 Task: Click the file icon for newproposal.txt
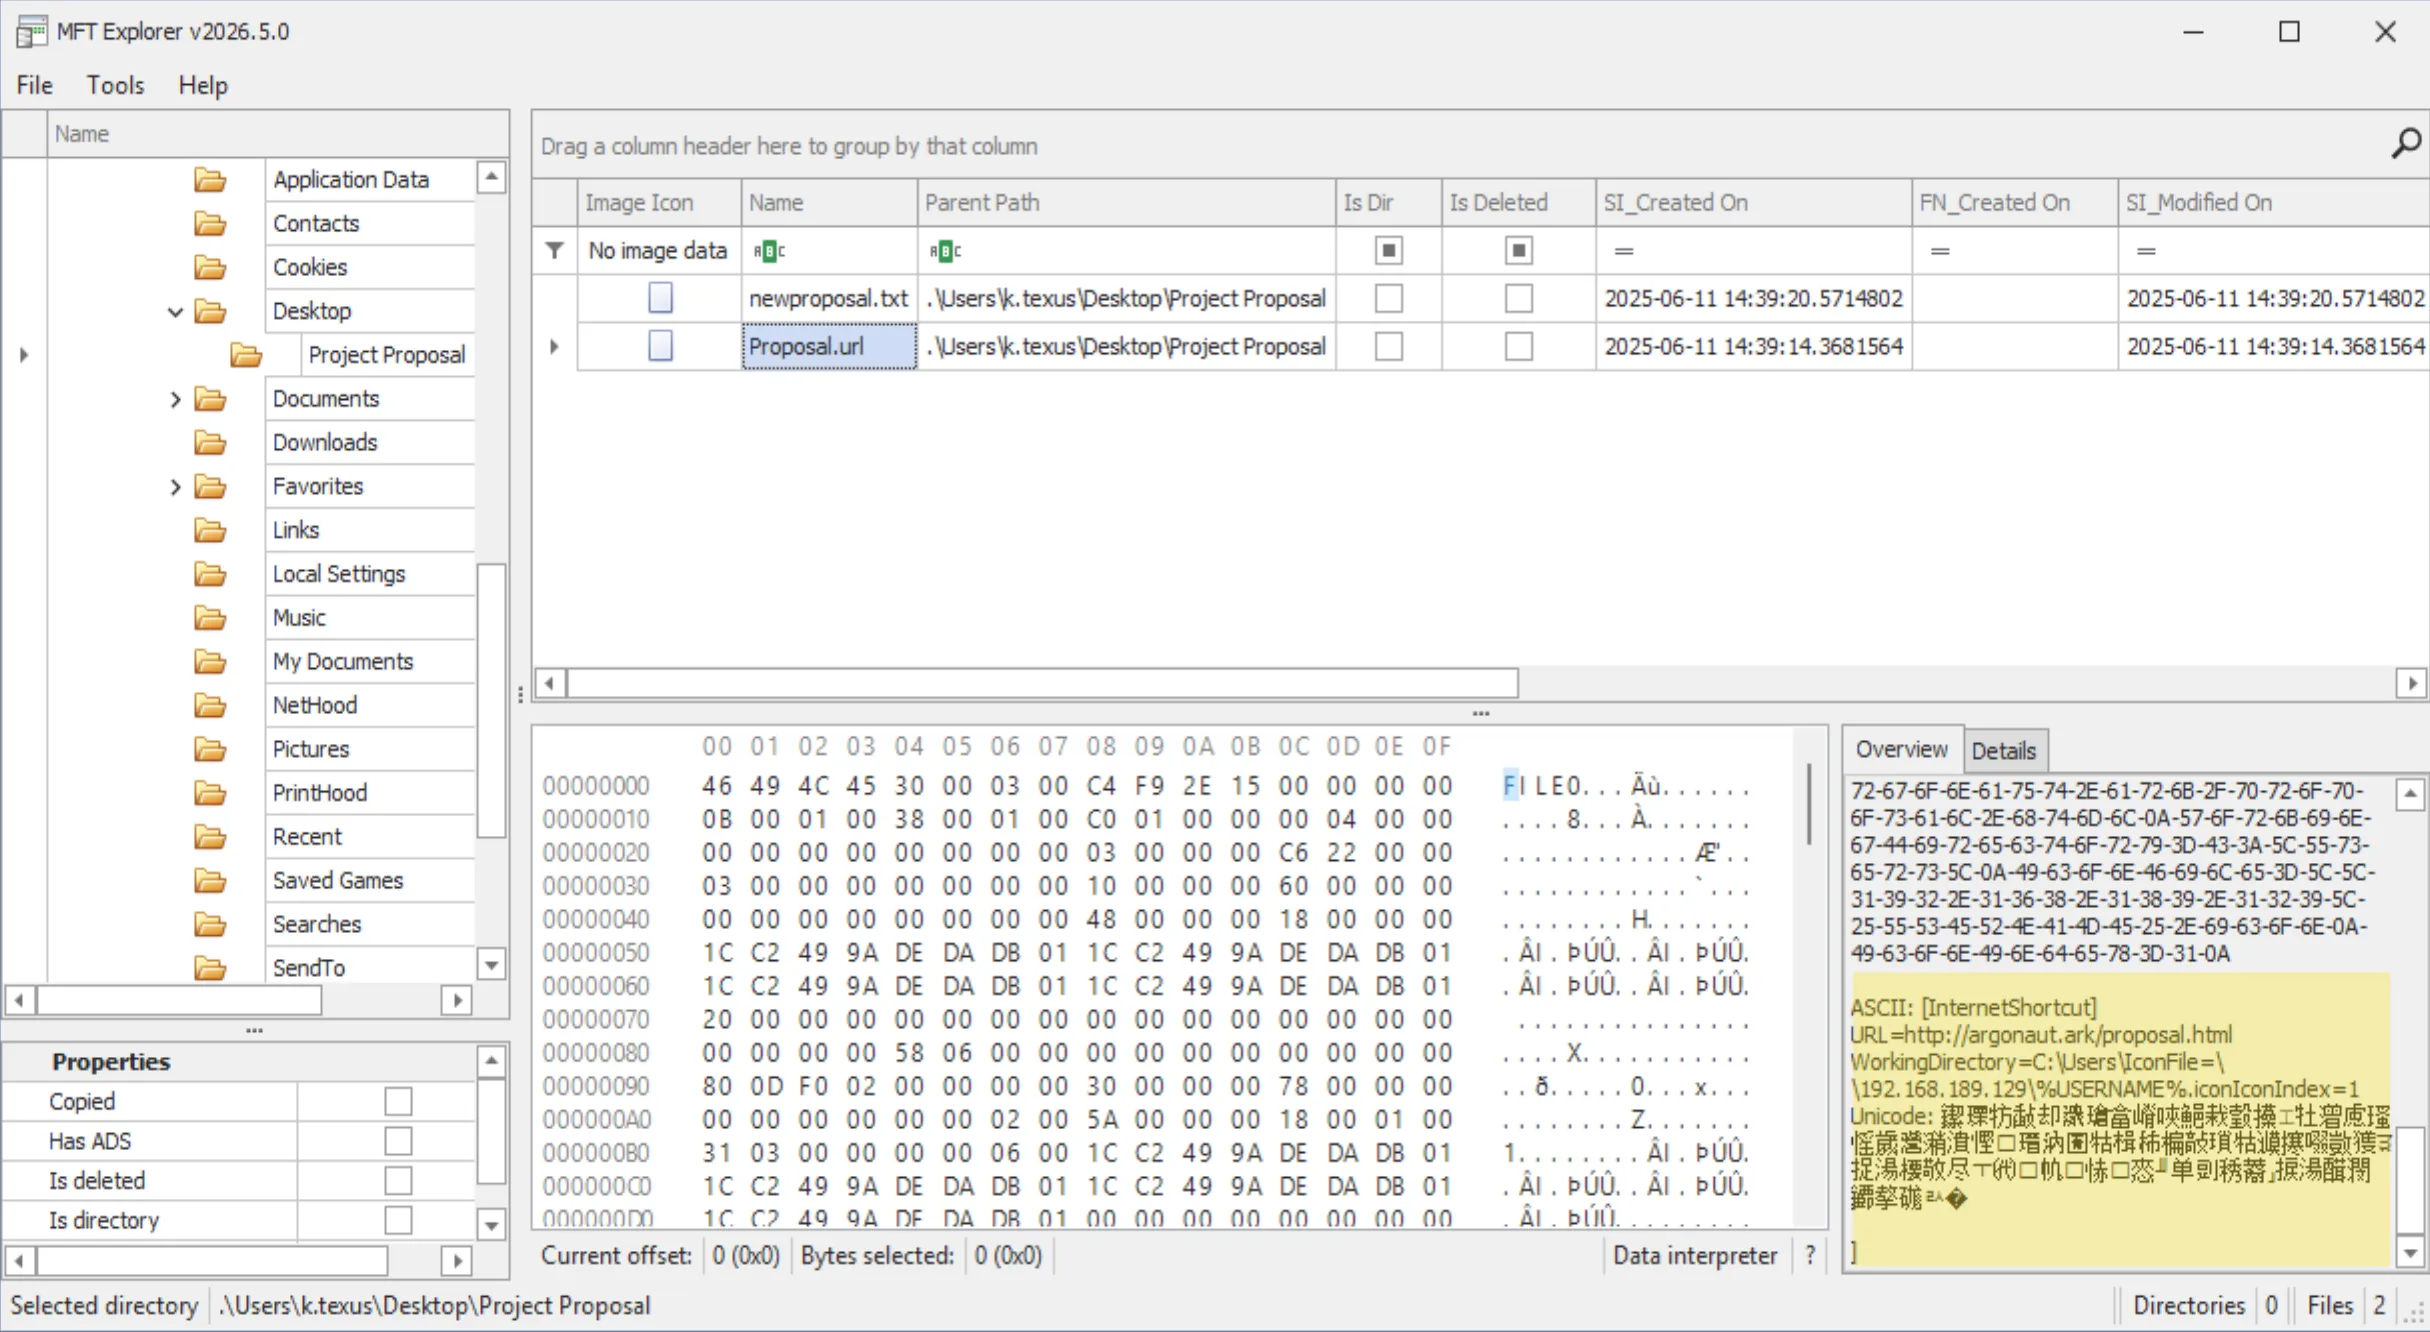660,298
